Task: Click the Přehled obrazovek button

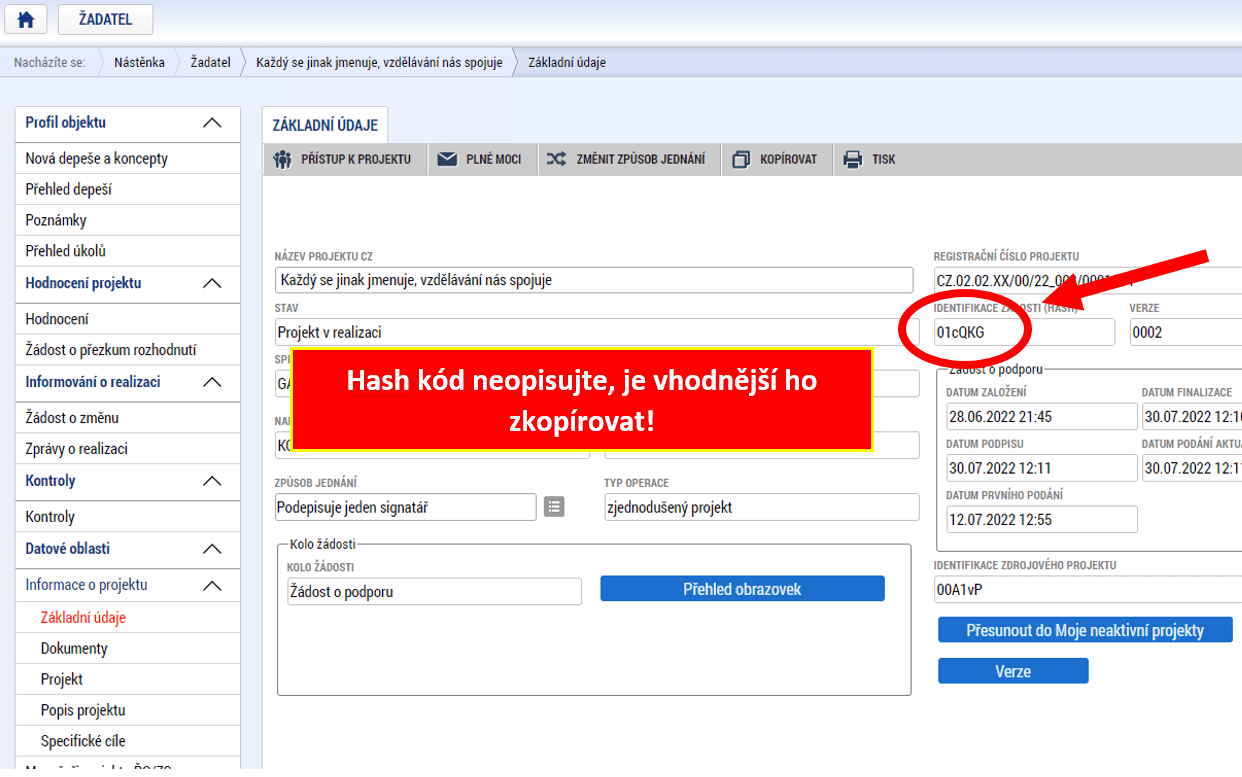Action: [x=742, y=589]
